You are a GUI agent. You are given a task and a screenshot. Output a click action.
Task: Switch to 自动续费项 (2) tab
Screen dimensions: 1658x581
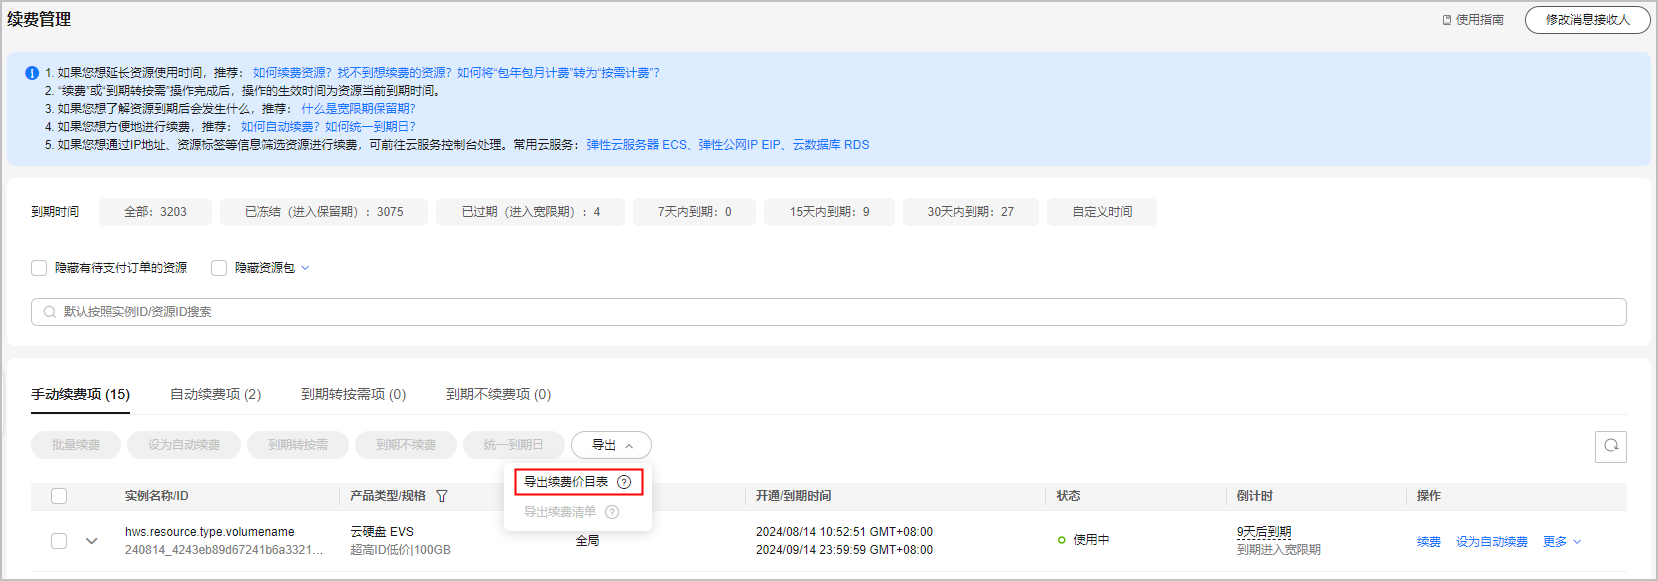tap(215, 394)
